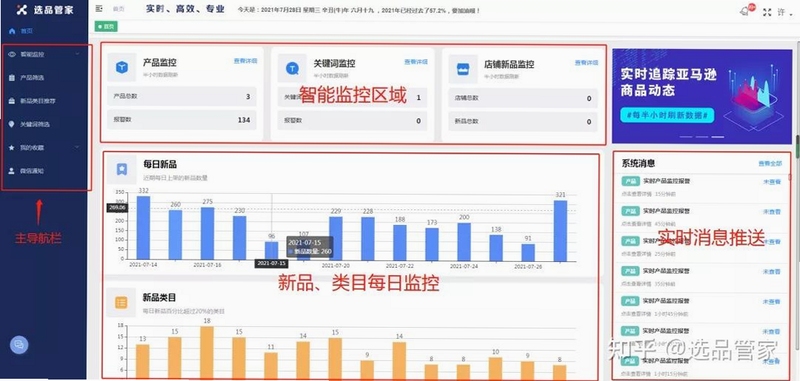This screenshot has width=800, height=381.
Task: Select the first carousel indicator on the banner
Action: 686,137
